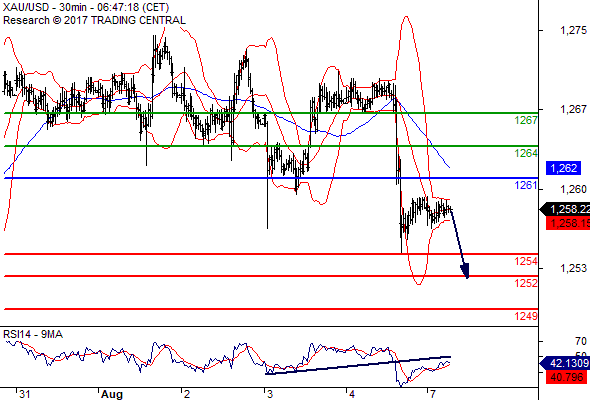Click the dark blue downward forecast arrowhead
Image resolution: width=590 pixels, height=400 pixels.
(465, 271)
